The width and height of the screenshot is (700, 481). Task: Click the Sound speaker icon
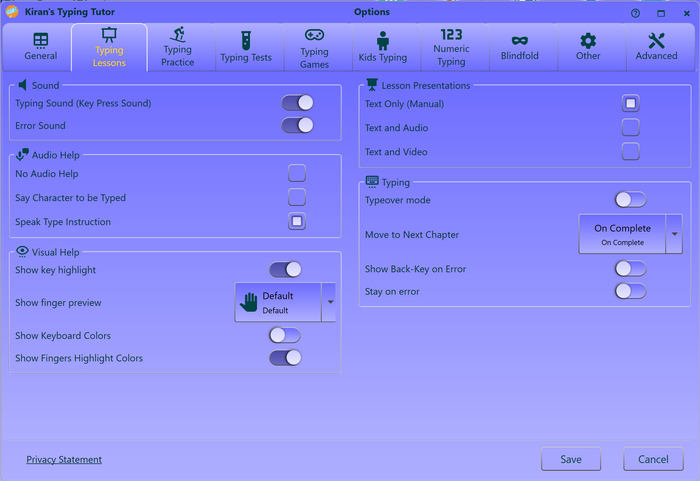point(23,85)
